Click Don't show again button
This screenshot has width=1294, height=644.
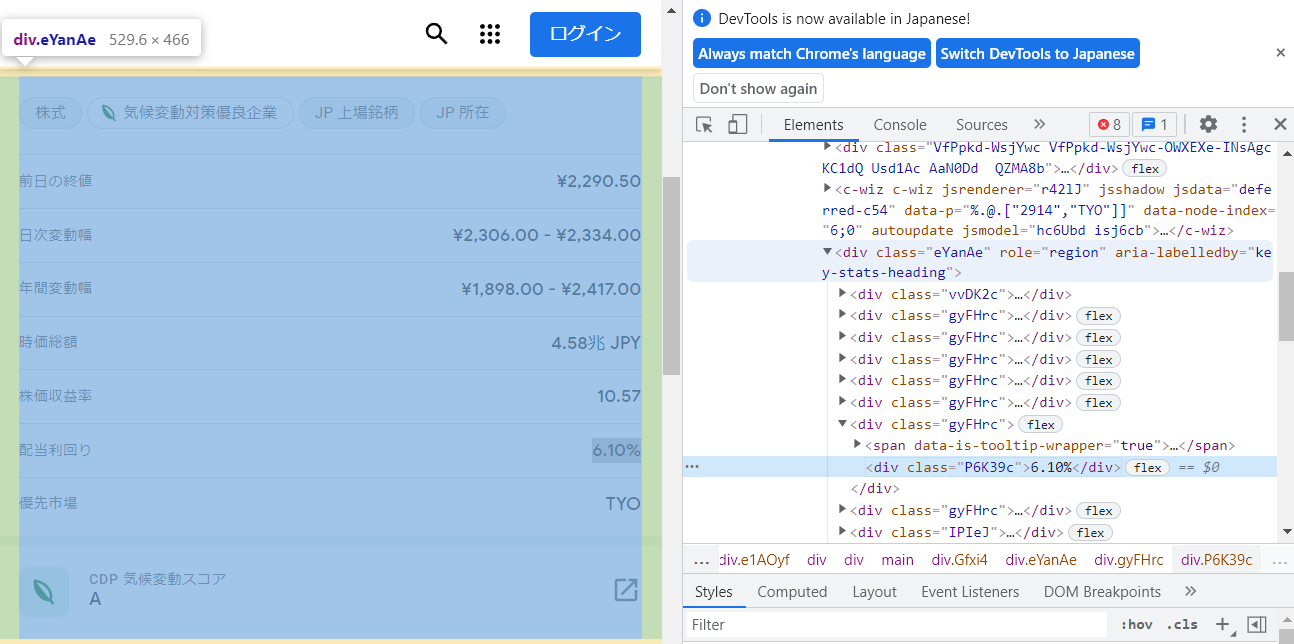pyautogui.click(x=758, y=89)
